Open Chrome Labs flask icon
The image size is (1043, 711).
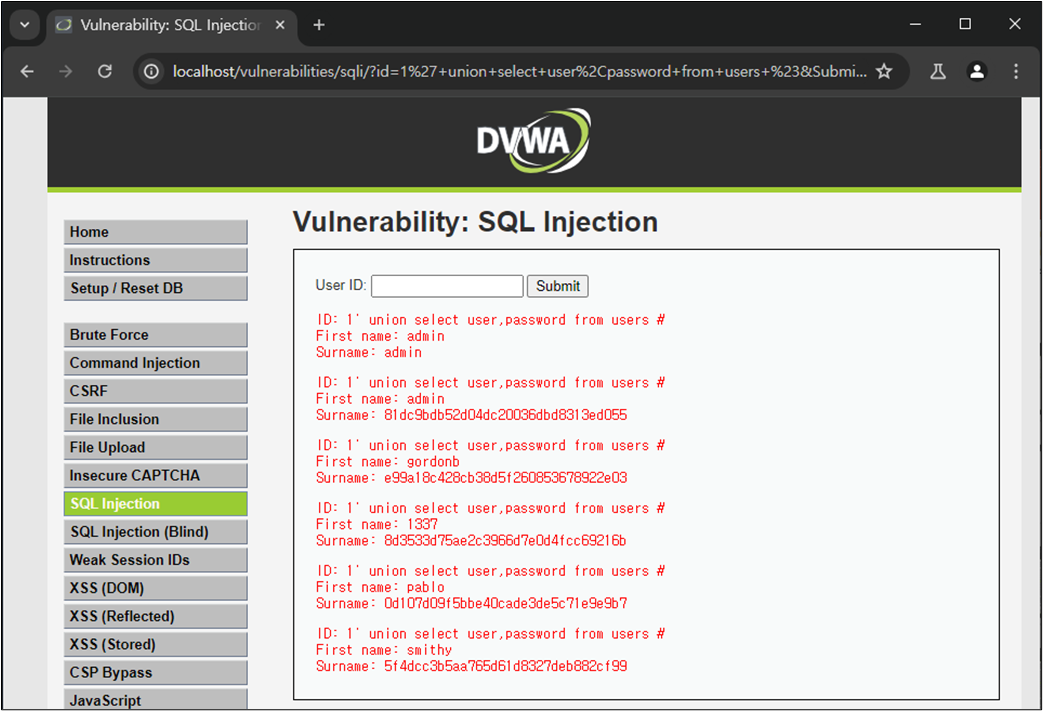coord(938,71)
